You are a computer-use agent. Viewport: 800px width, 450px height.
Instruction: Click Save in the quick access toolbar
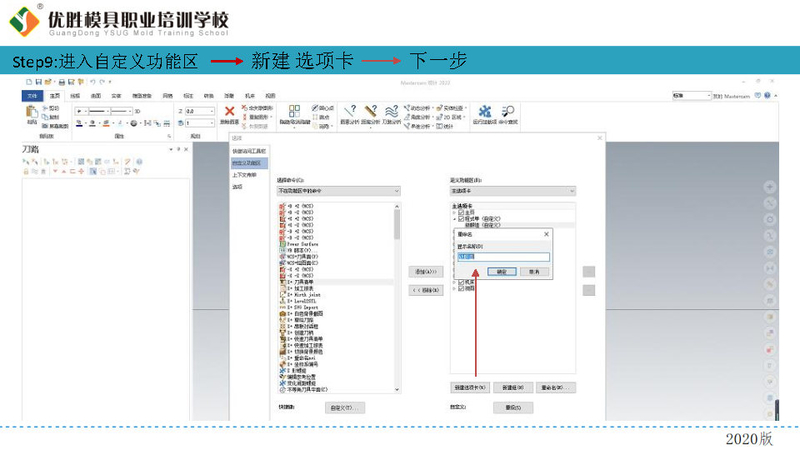click(x=38, y=82)
